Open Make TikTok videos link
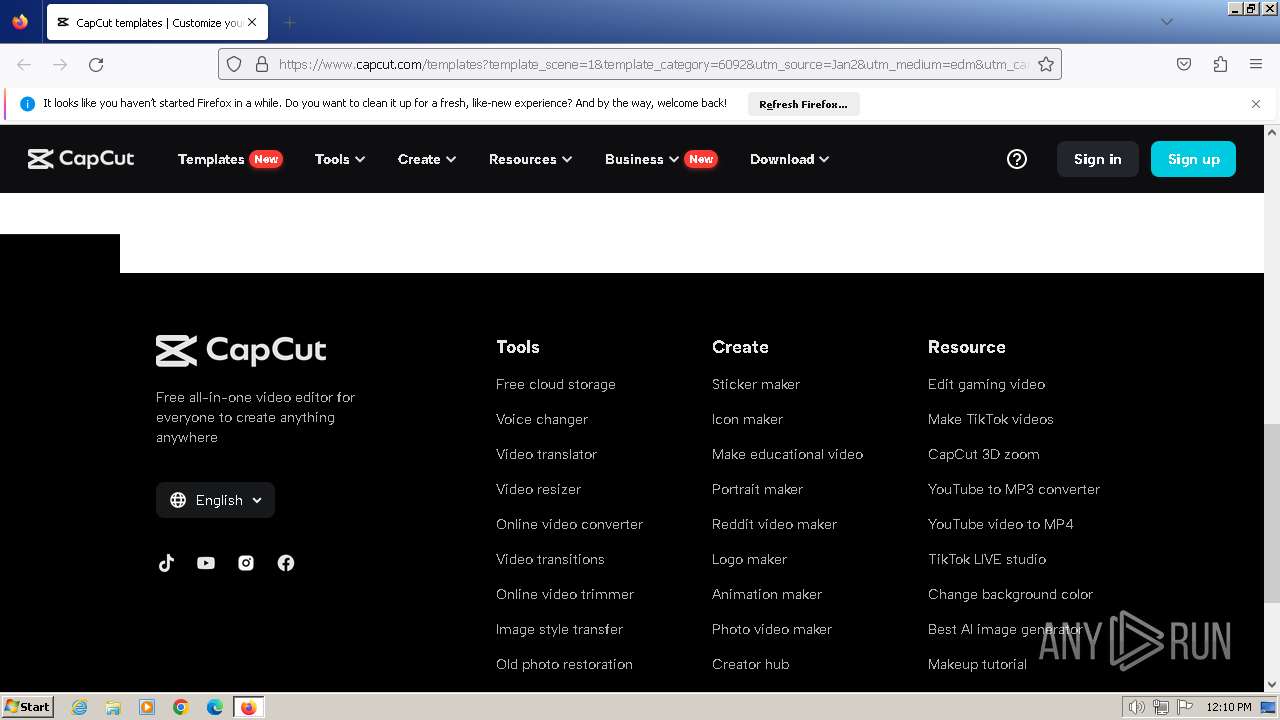This screenshot has height=720, width=1280. pos(990,419)
